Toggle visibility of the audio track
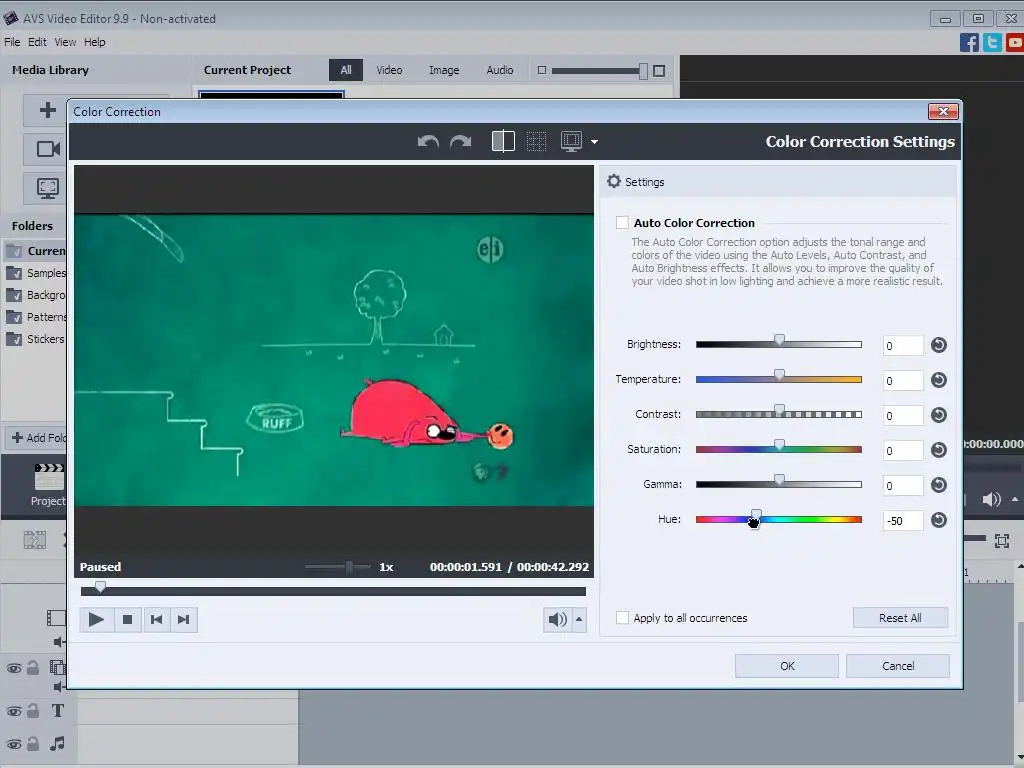Viewport: 1024px width, 768px height. point(14,744)
